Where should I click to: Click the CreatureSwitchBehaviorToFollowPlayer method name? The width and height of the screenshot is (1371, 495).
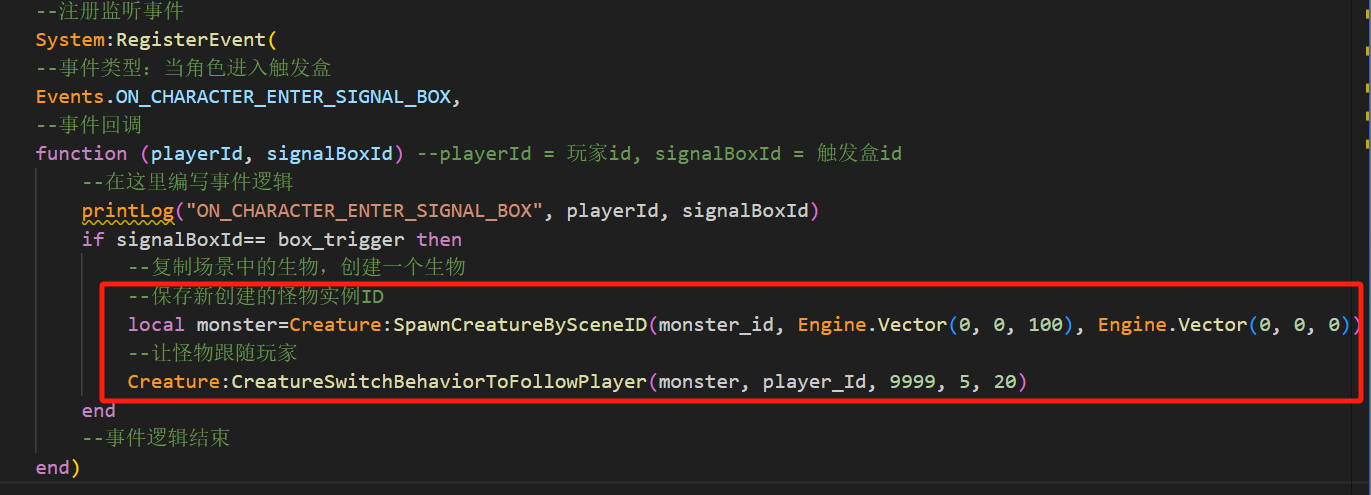click(x=439, y=382)
